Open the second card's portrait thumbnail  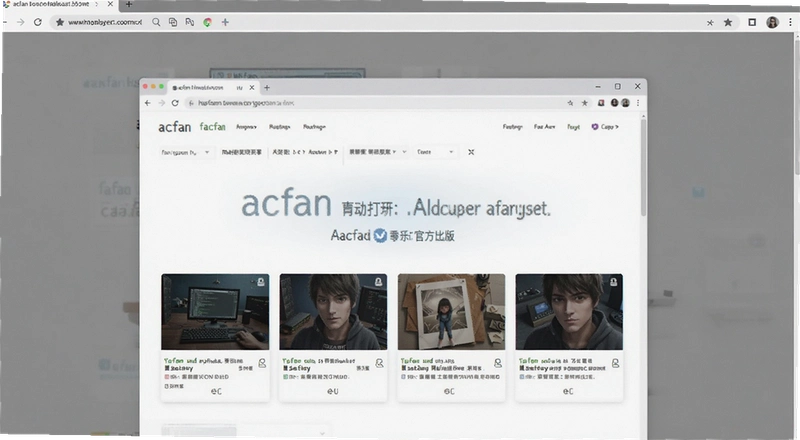click(333, 312)
